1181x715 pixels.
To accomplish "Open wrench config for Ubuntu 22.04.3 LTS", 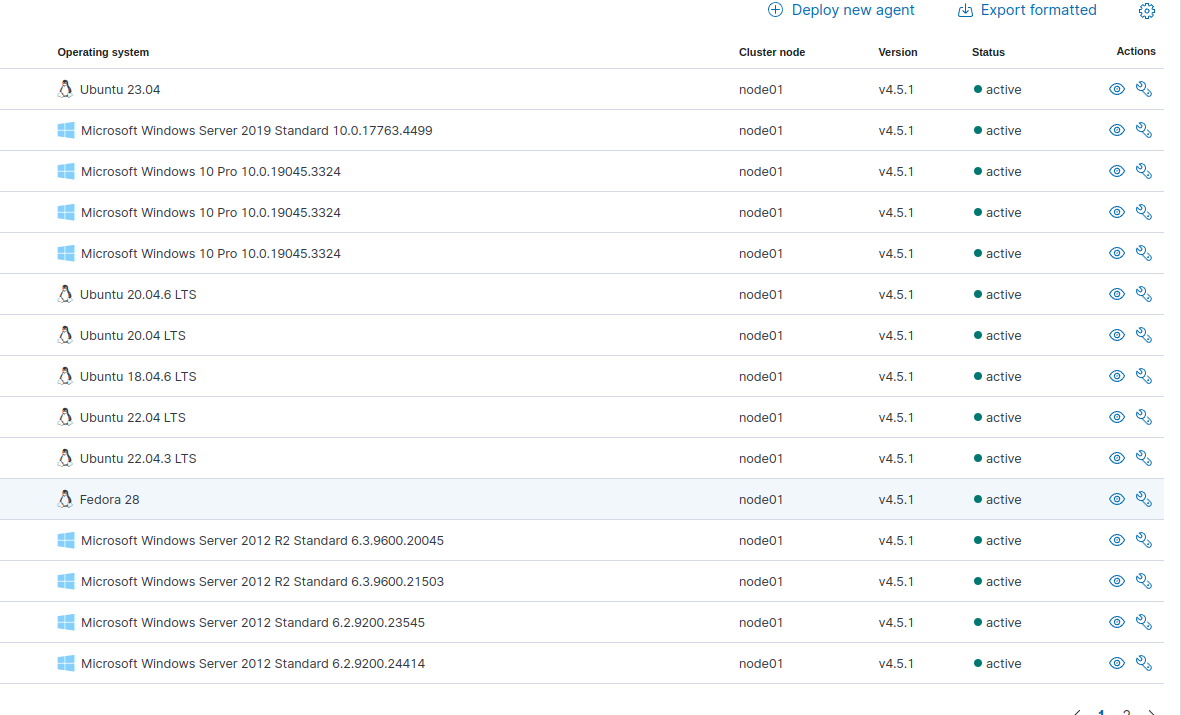I will [x=1144, y=458].
